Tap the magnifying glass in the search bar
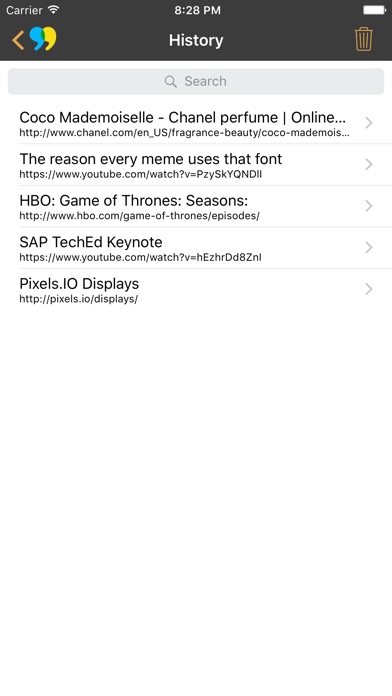392x696 pixels. (x=170, y=81)
